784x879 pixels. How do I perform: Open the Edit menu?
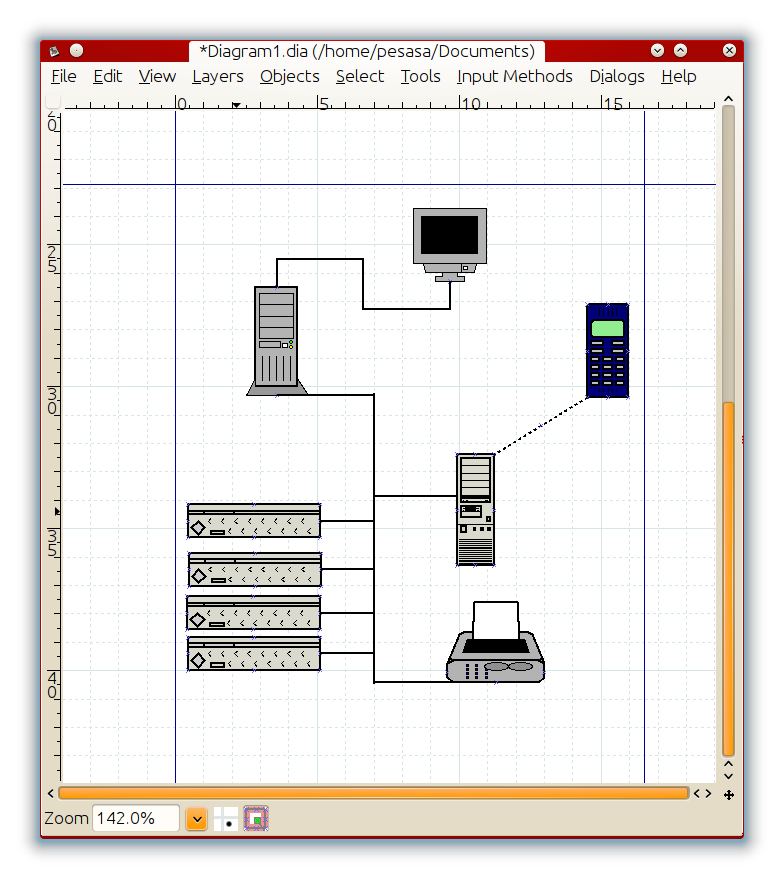click(108, 76)
